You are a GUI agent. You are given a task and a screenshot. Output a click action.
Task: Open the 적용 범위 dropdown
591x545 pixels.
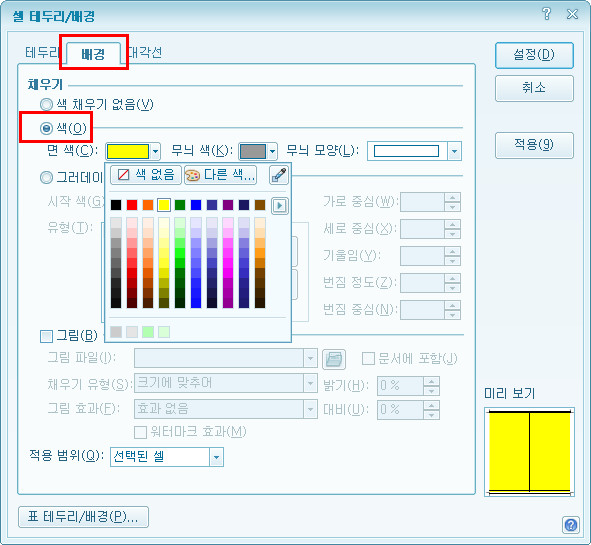click(x=216, y=457)
